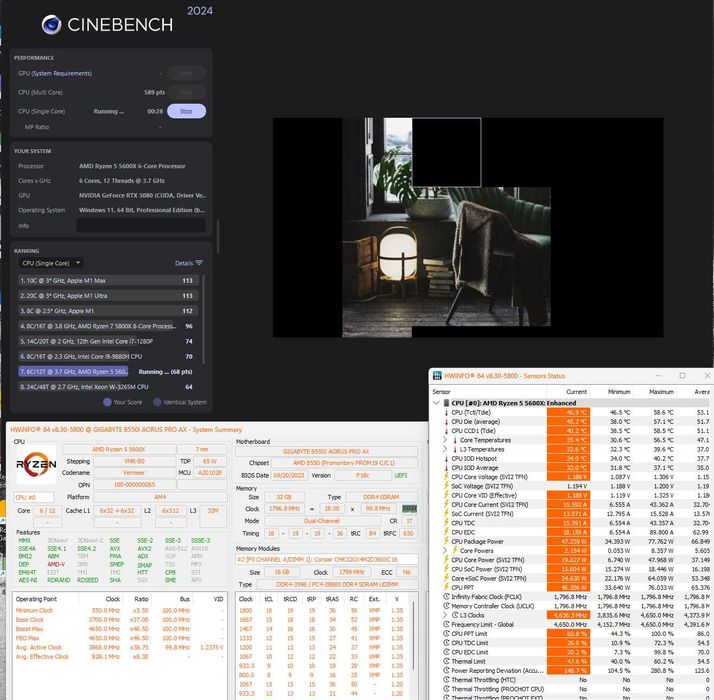This screenshot has width=714, height=700.
Task: Click the Boost Max operating point row
Action: (x=119, y=629)
